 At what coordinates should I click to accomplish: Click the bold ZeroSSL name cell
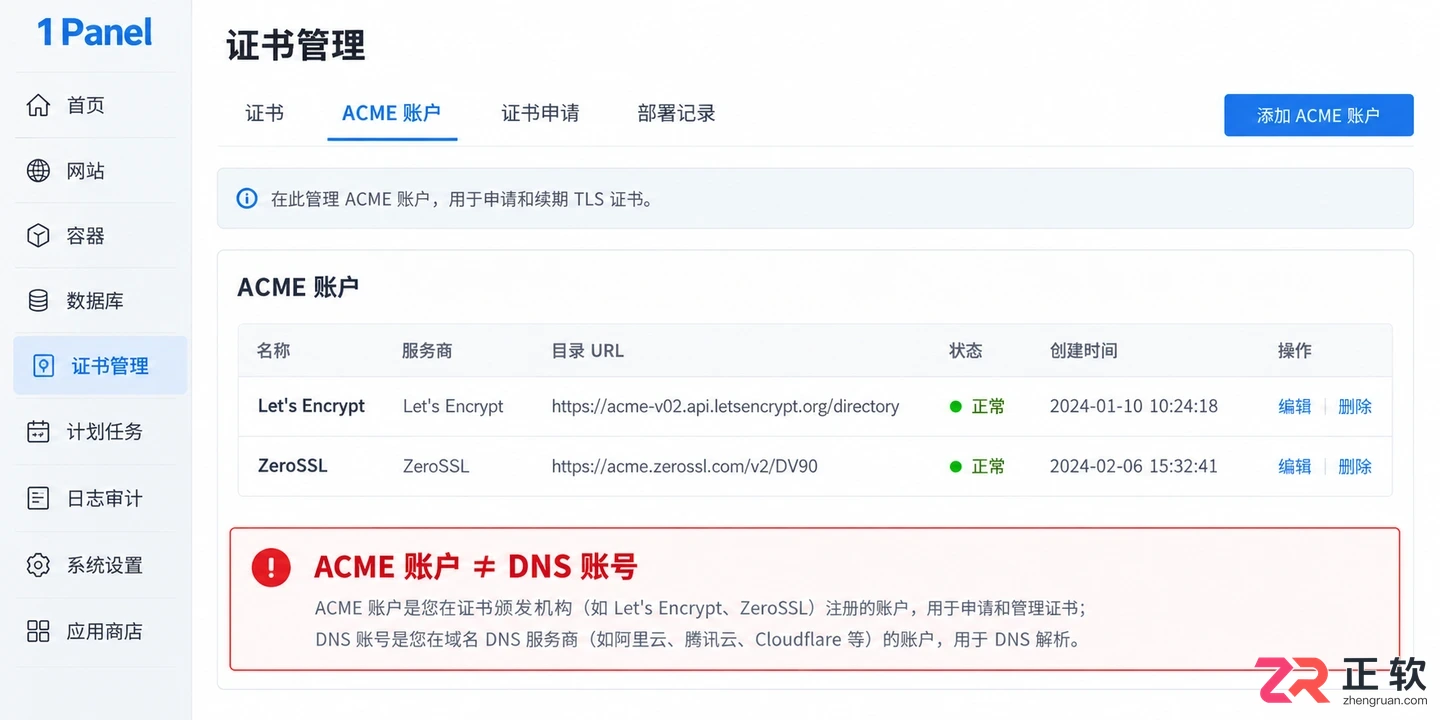click(292, 466)
